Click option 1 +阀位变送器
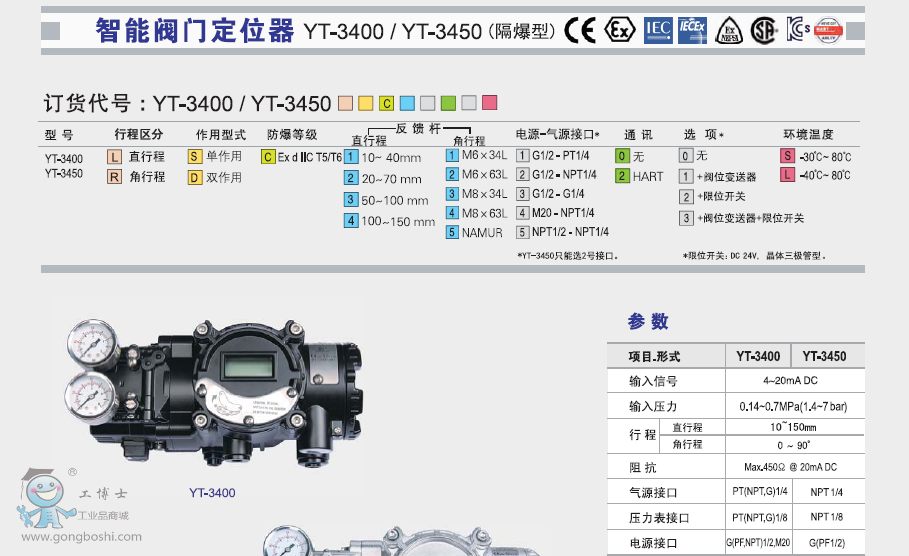 point(718,176)
